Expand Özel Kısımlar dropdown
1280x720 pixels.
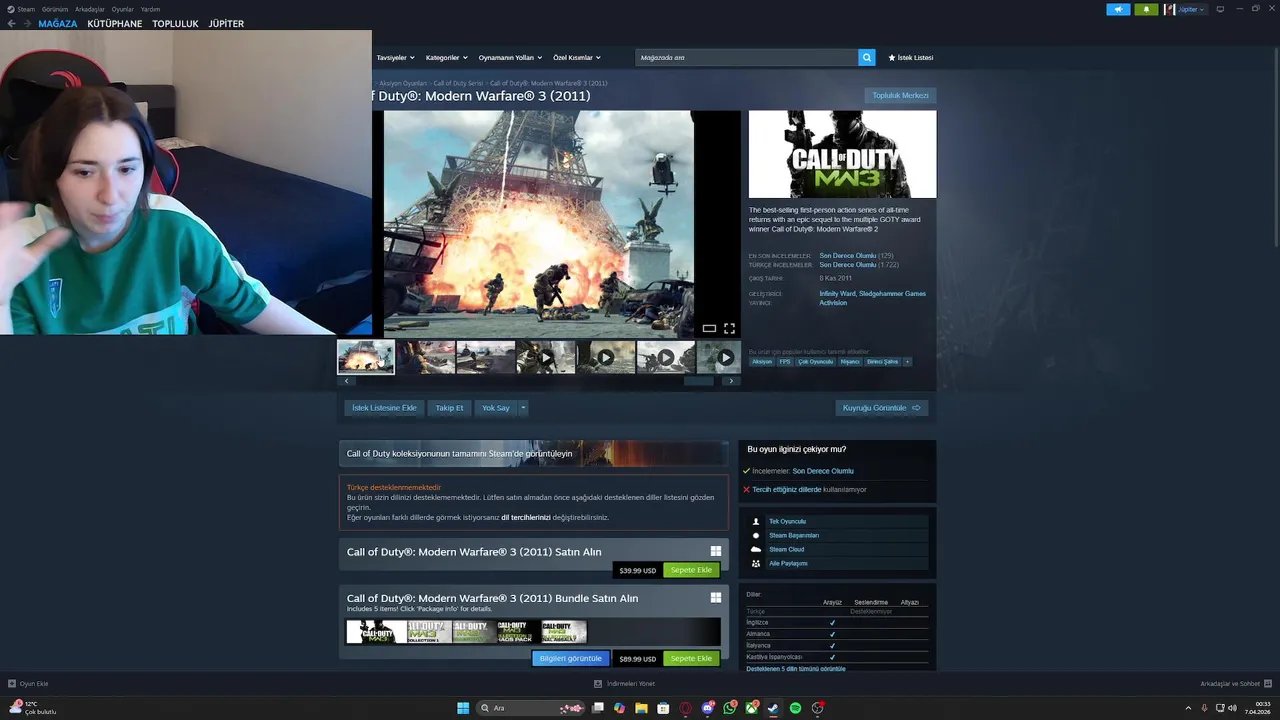pyautogui.click(x=577, y=58)
